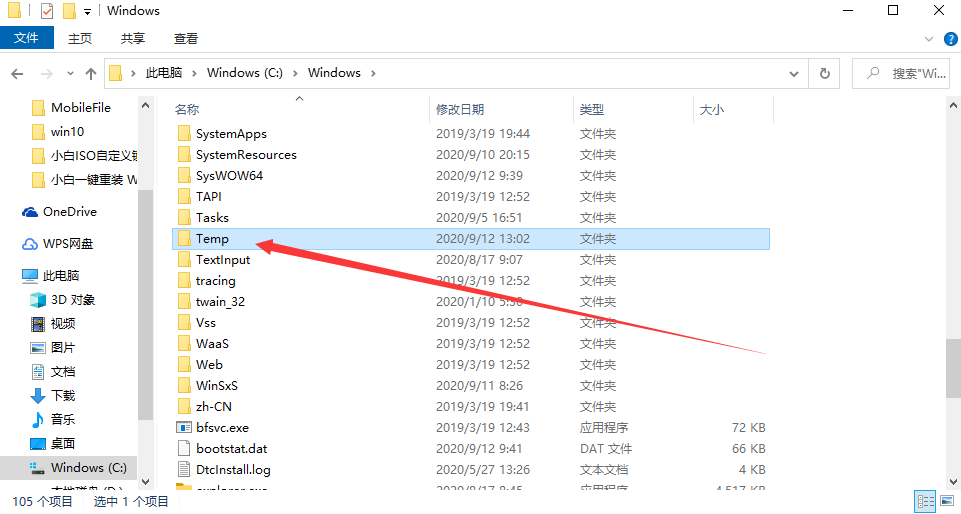Open the address bar history dropdown
Image resolution: width=961 pixels, height=514 pixels.
pos(794,73)
